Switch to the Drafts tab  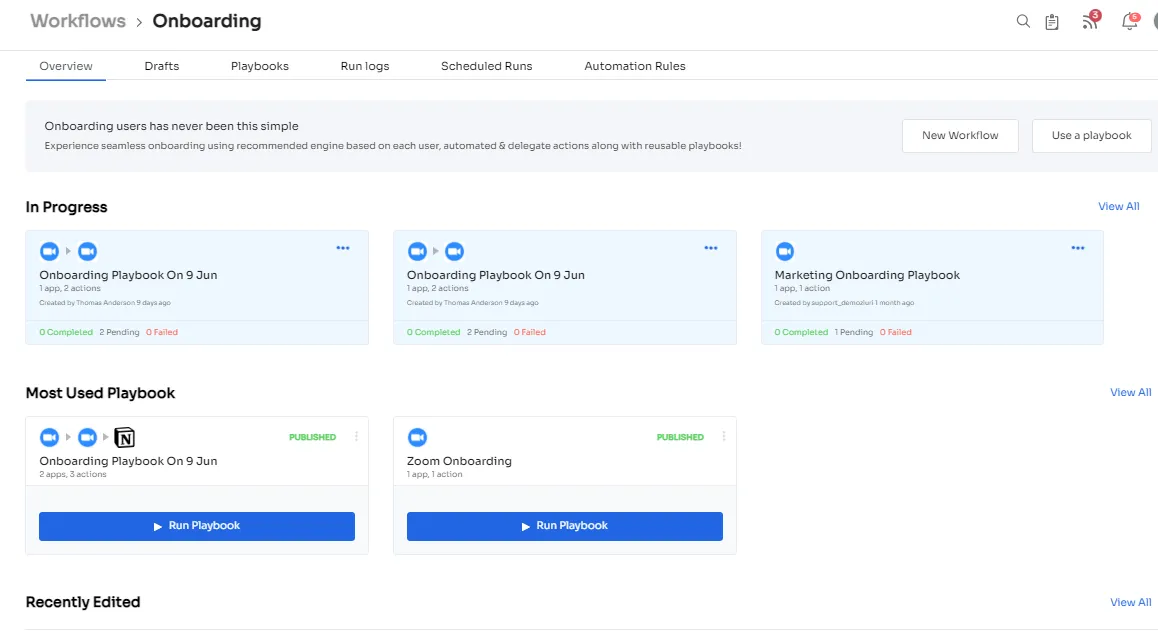162,66
